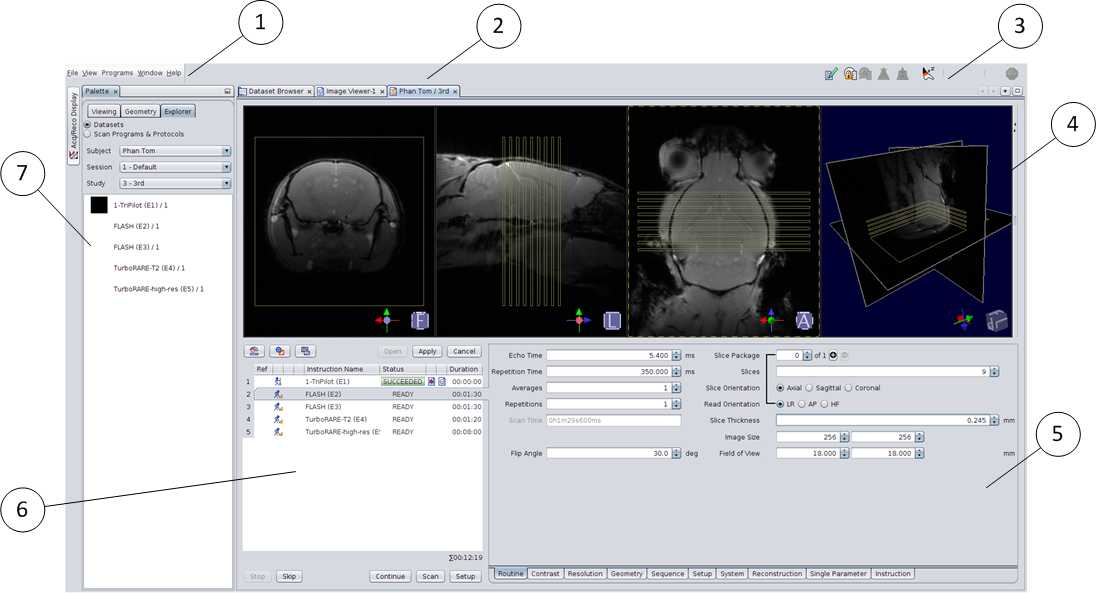Click the Echo Time spinner arrows
This screenshot has width=1096, height=593.
click(676, 355)
